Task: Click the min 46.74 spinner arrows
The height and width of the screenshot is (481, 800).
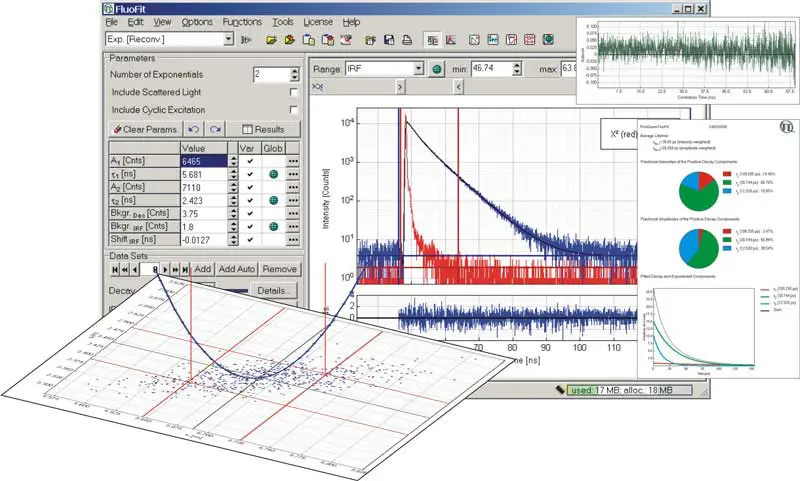Action: (x=517, y=68)
